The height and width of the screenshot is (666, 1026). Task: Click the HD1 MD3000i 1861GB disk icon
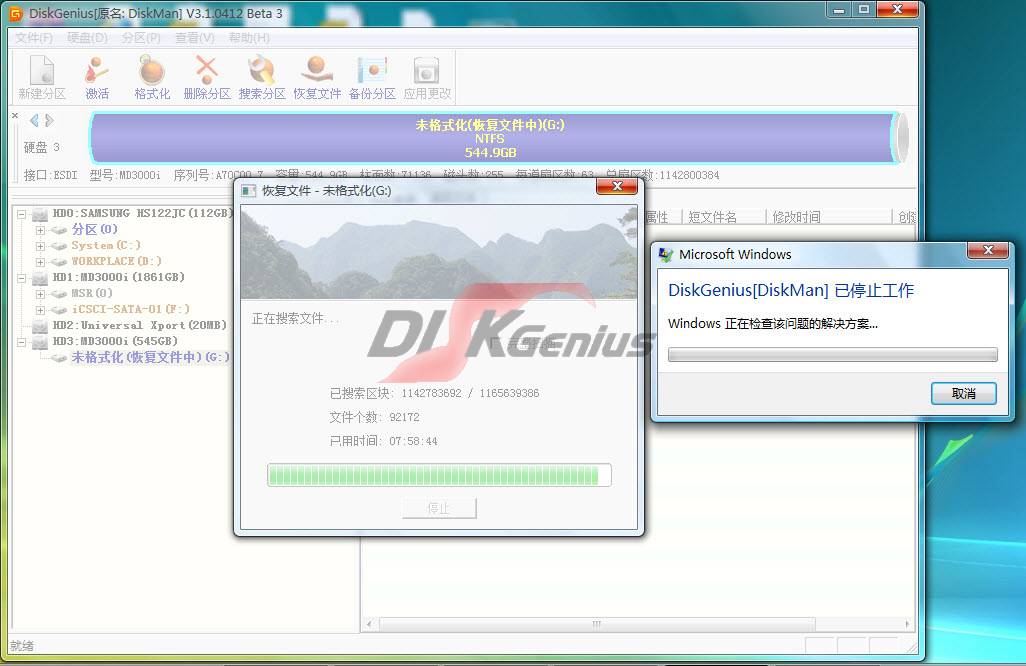tap(41, 278)
